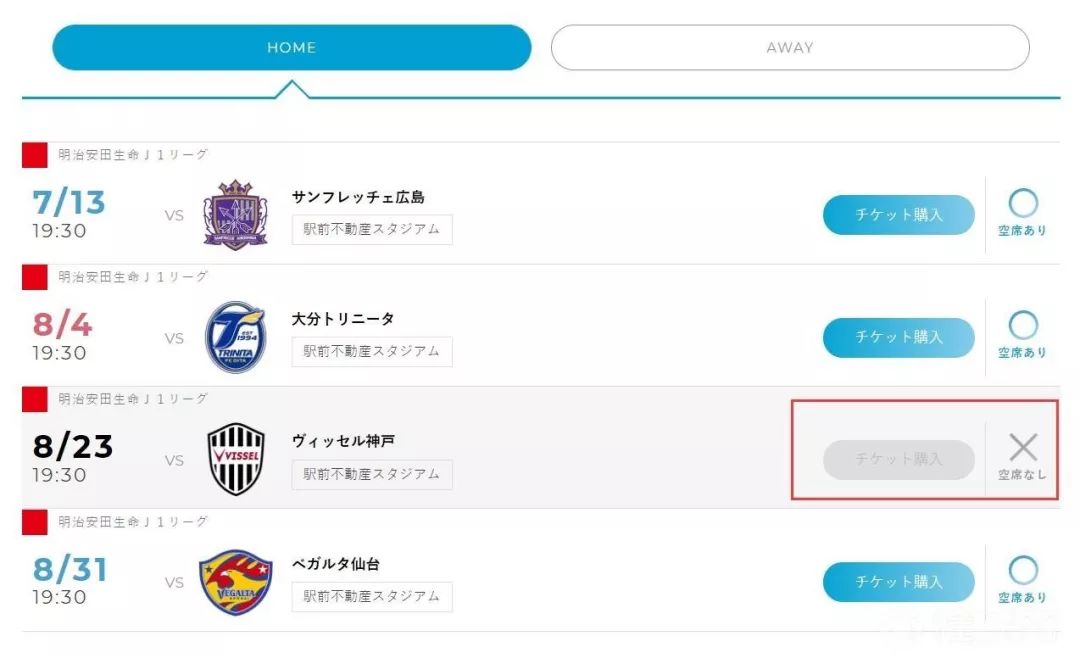Viewport: 1080px width, 658px height.
Task: Click the Oita Trinita team logo
Action: pyautogui.click(x=236, y=337)
